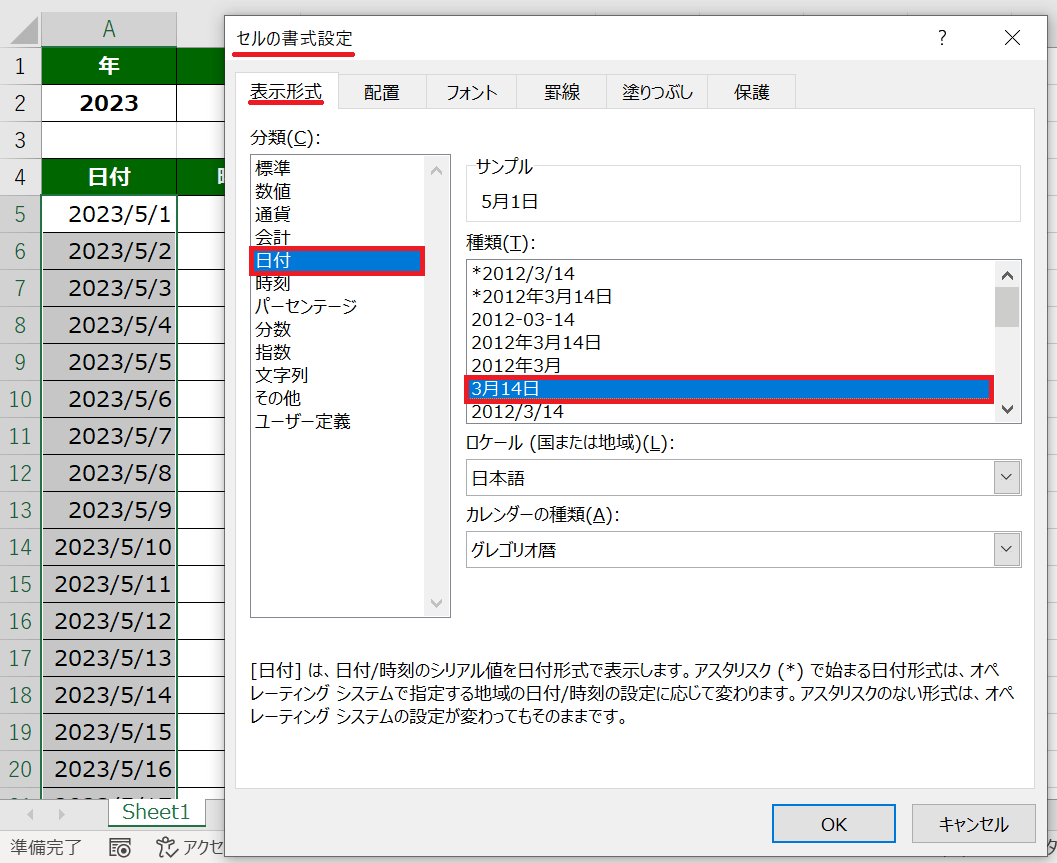This screenshot has width=1057, height=863.
Task: Go to the 塗りつぶし tab
Action: [657, 92]
